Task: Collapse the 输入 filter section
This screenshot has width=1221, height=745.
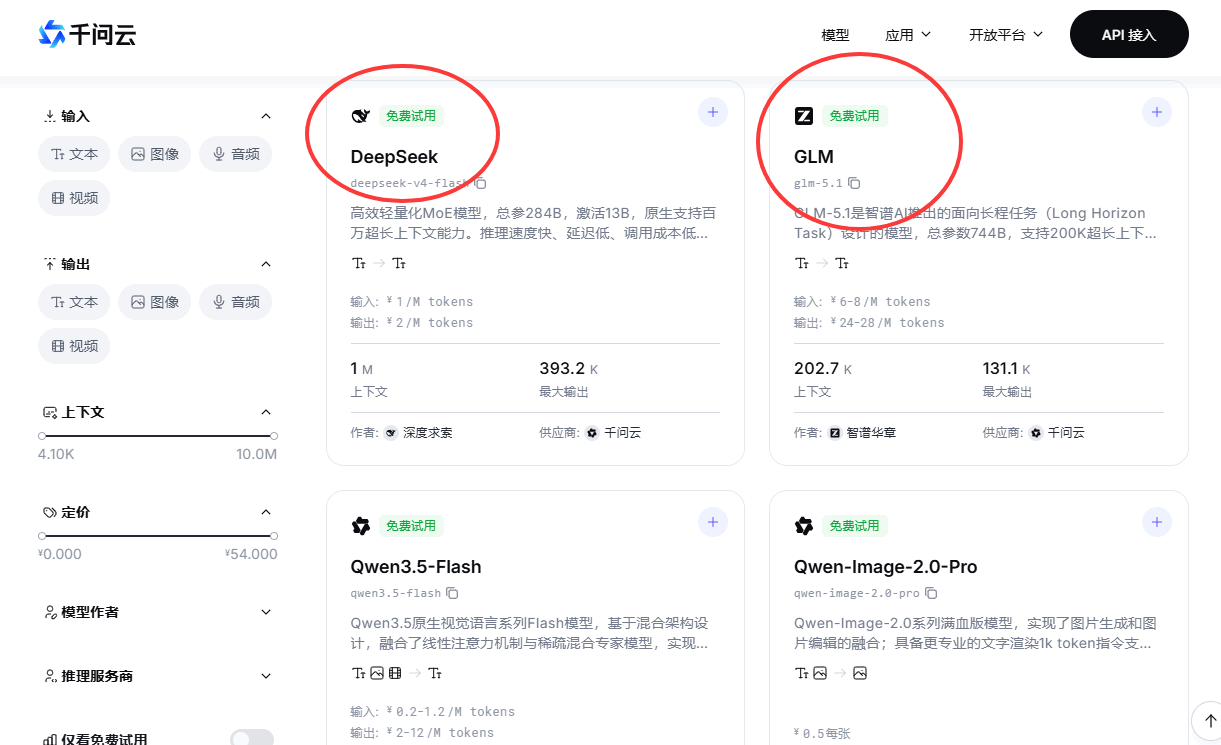Action: pos(266,116)
